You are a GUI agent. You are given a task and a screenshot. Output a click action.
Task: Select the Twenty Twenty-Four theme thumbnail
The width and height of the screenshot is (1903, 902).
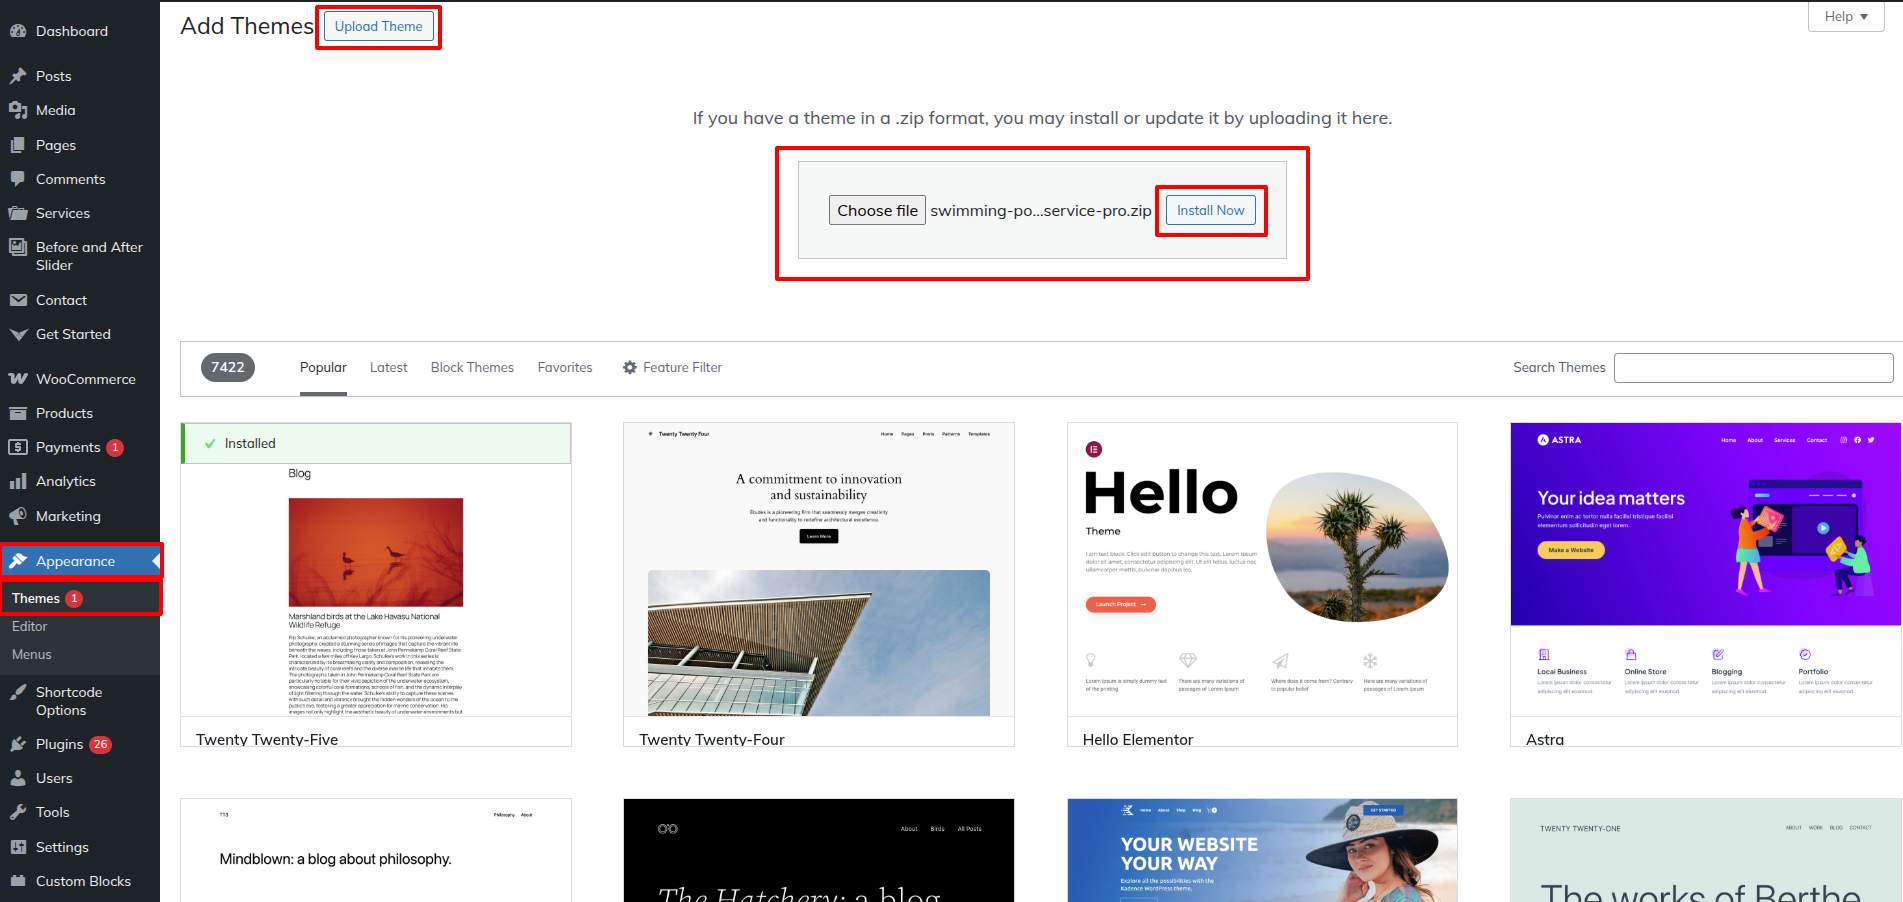click(819, 569)
